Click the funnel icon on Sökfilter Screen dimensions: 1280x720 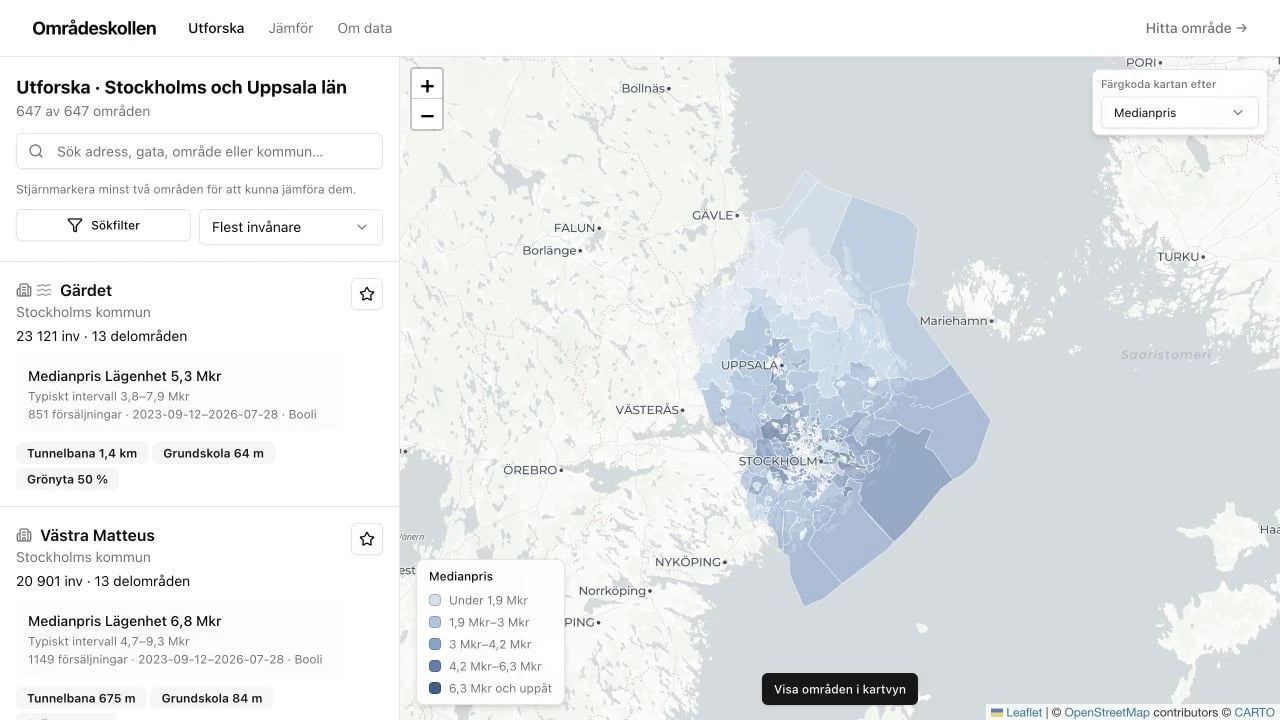(74, 226)
